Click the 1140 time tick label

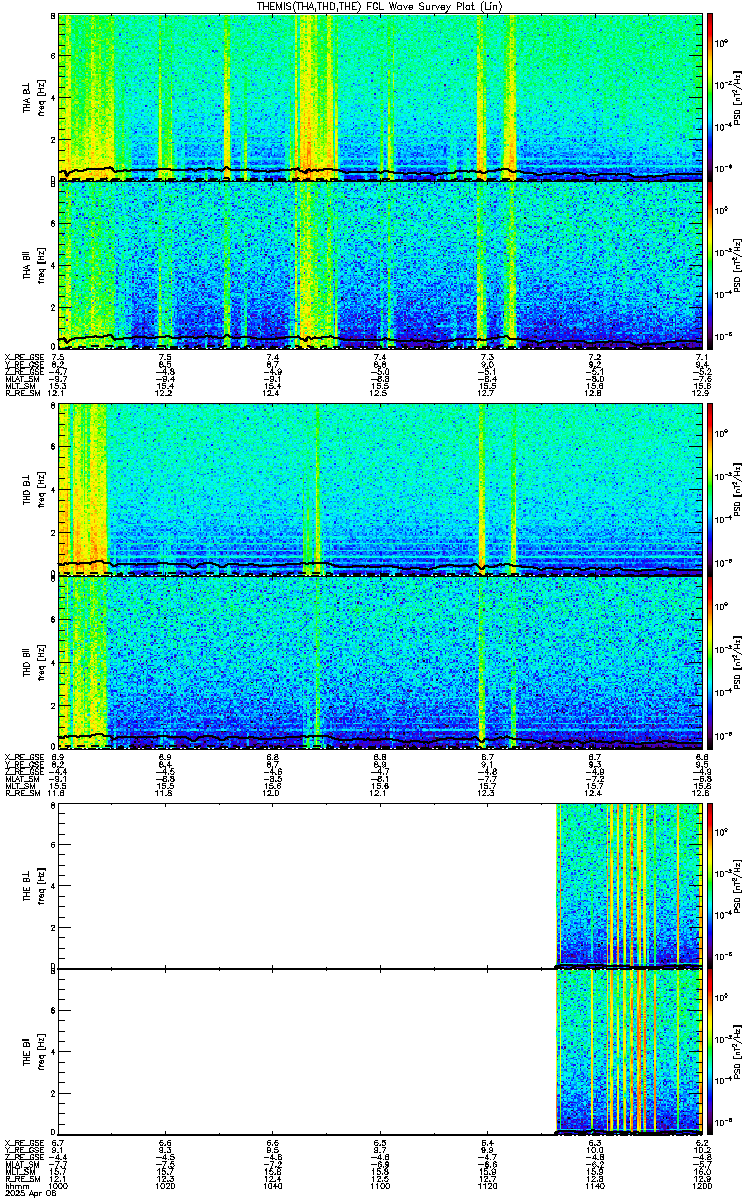click(594, 1185)
